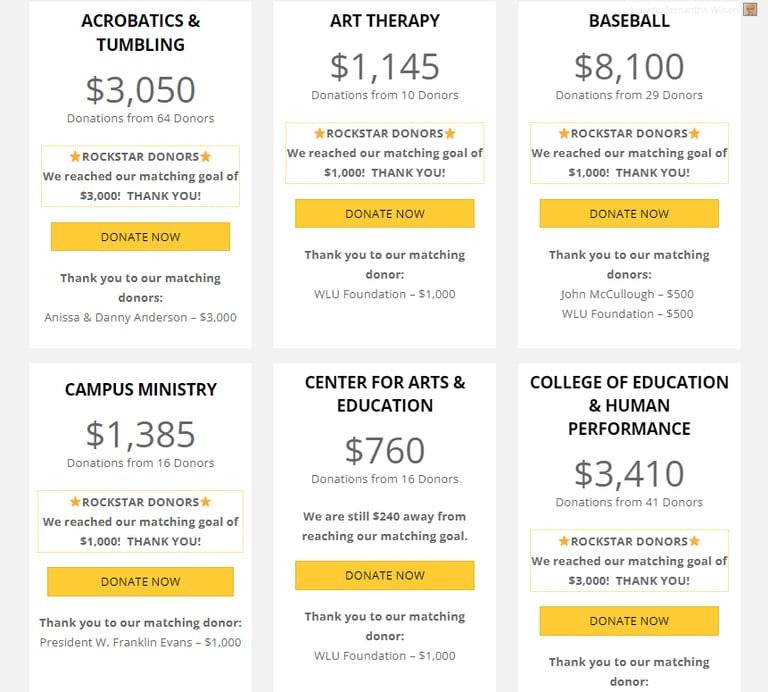The width and height of the screenshot is (768, 692).
Task: Click the left star in Baseball Rockstar Donors
Action: [x=564, y=133]
